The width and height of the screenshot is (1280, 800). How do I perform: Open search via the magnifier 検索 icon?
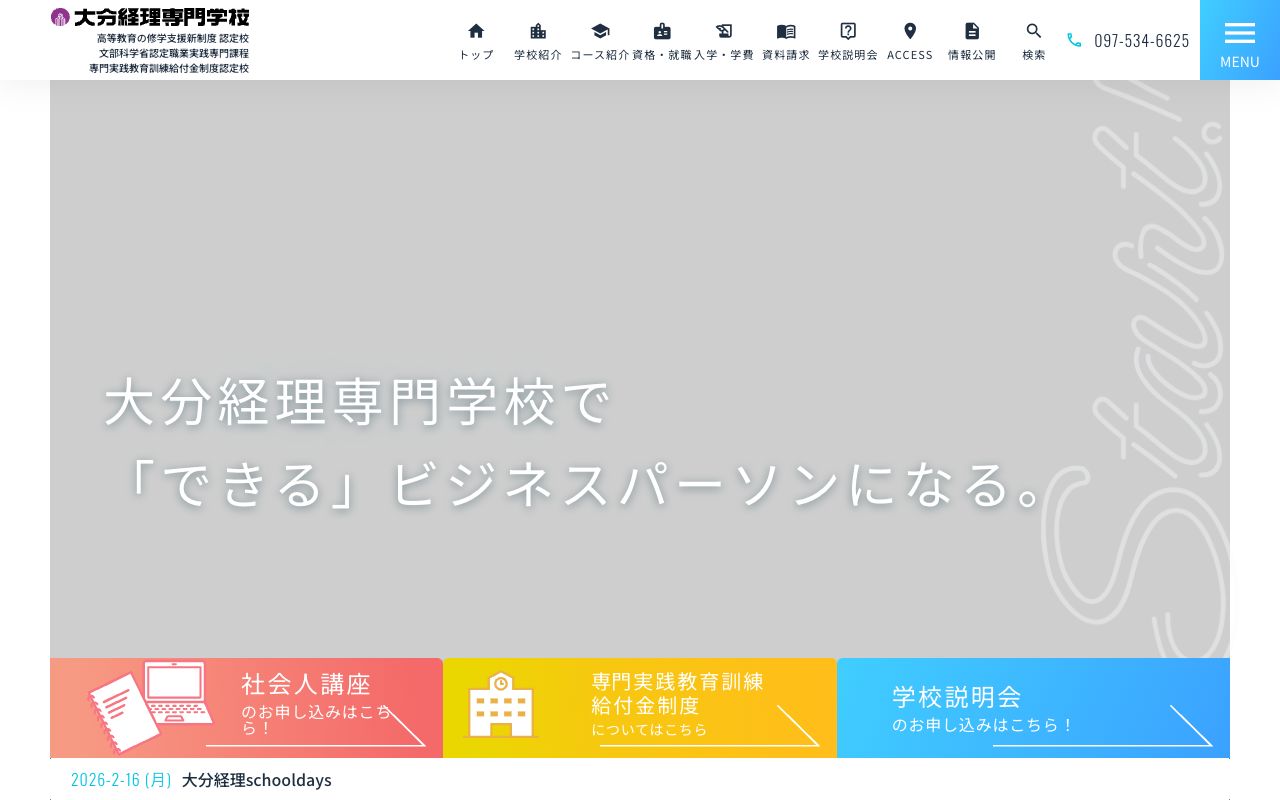1033,31
